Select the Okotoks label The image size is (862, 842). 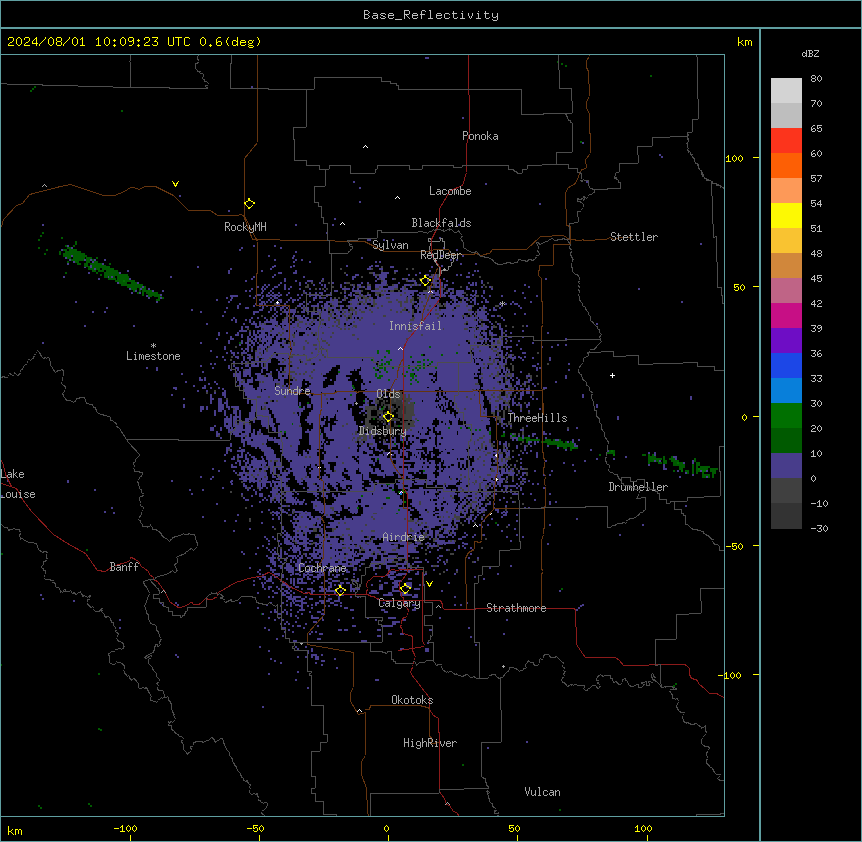pyautogui.click(x=412, y=700)
